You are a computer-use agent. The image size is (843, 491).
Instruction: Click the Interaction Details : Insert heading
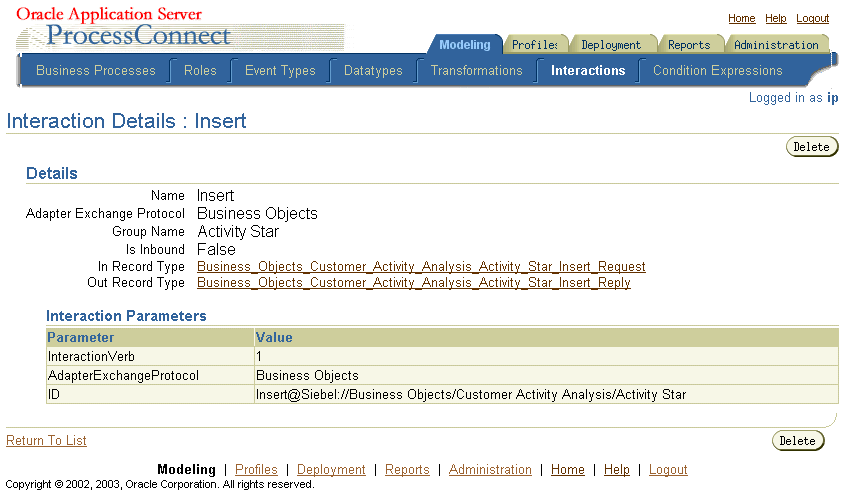pos(126,121)
